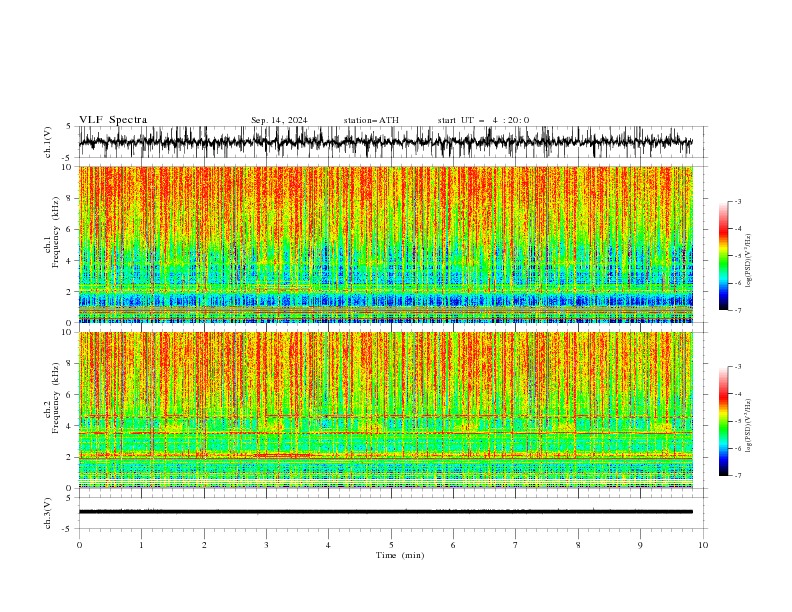Click the bottom time axis tick label "8"
792x612 pixels.
point(578,545)
